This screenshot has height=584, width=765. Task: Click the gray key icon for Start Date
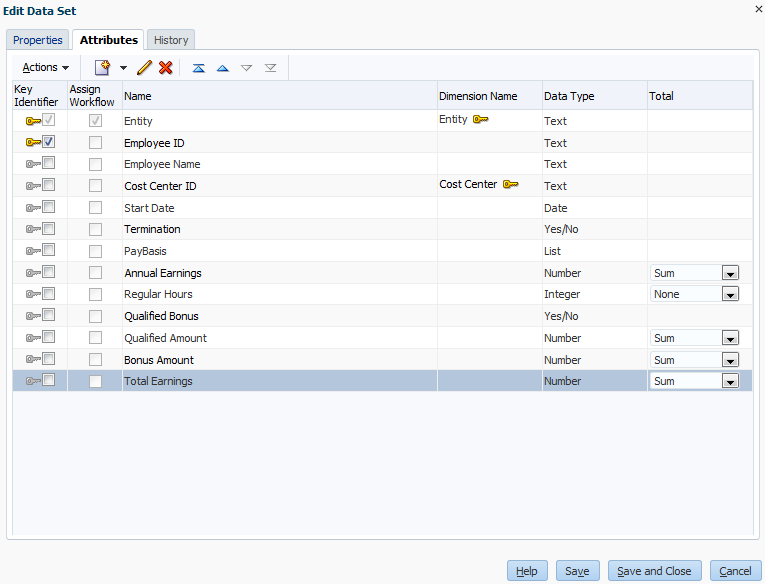point(33,208)
